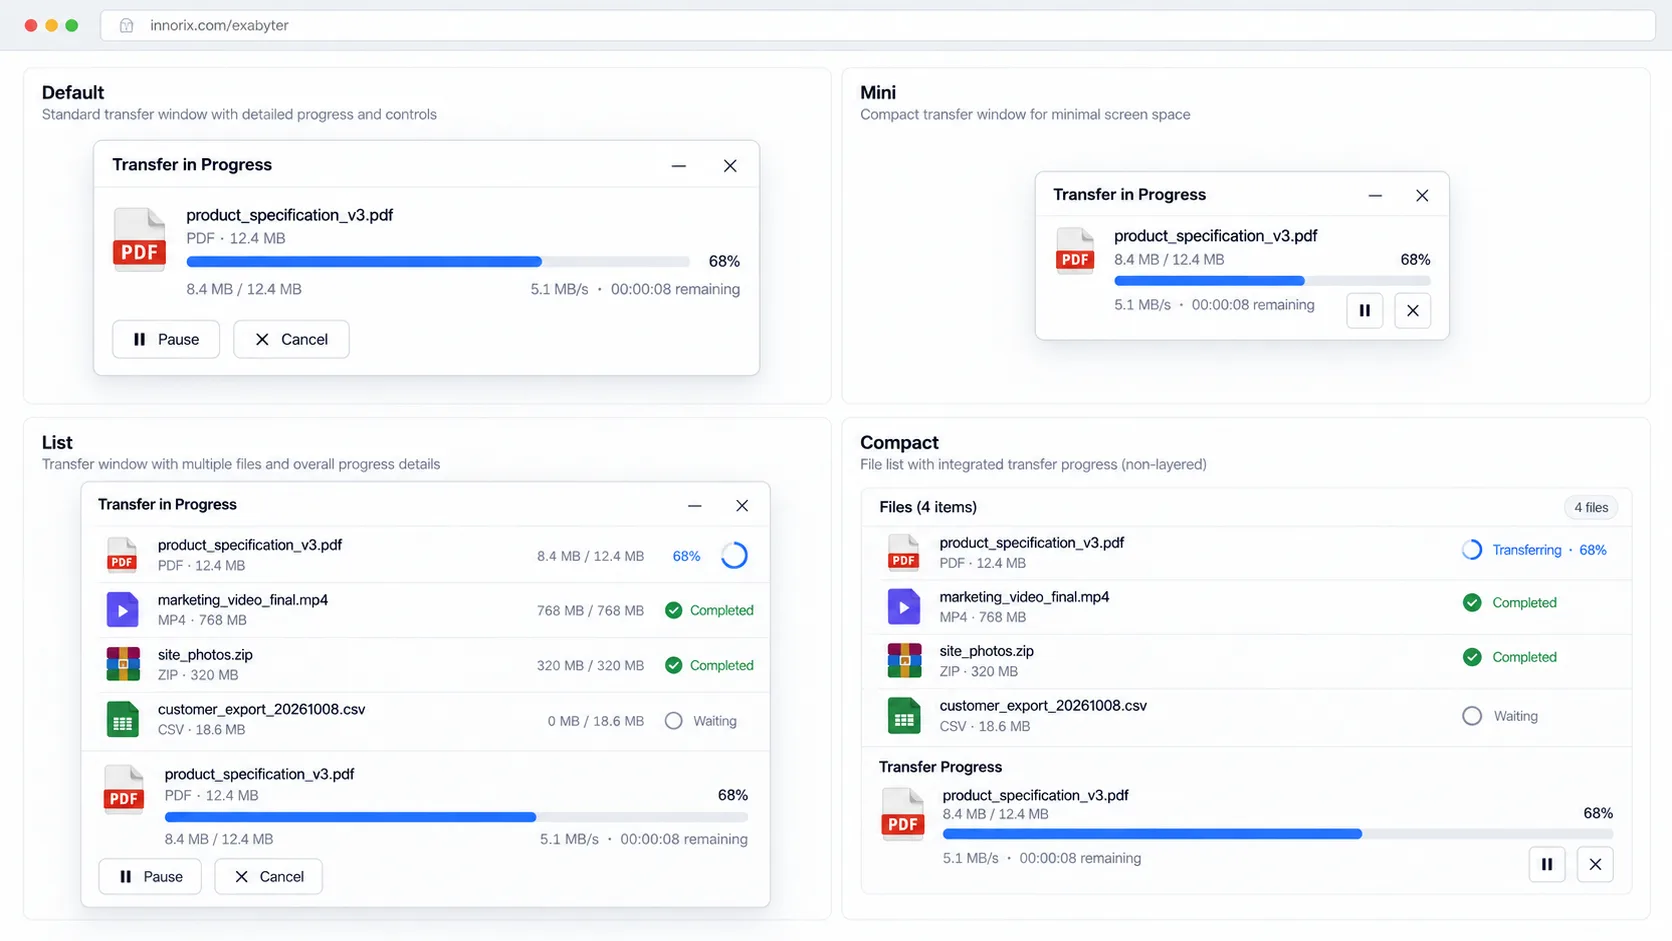Cancel the transfer in the Default window
The width and height of the screenshot is (1672, 941).
[291, 339]
